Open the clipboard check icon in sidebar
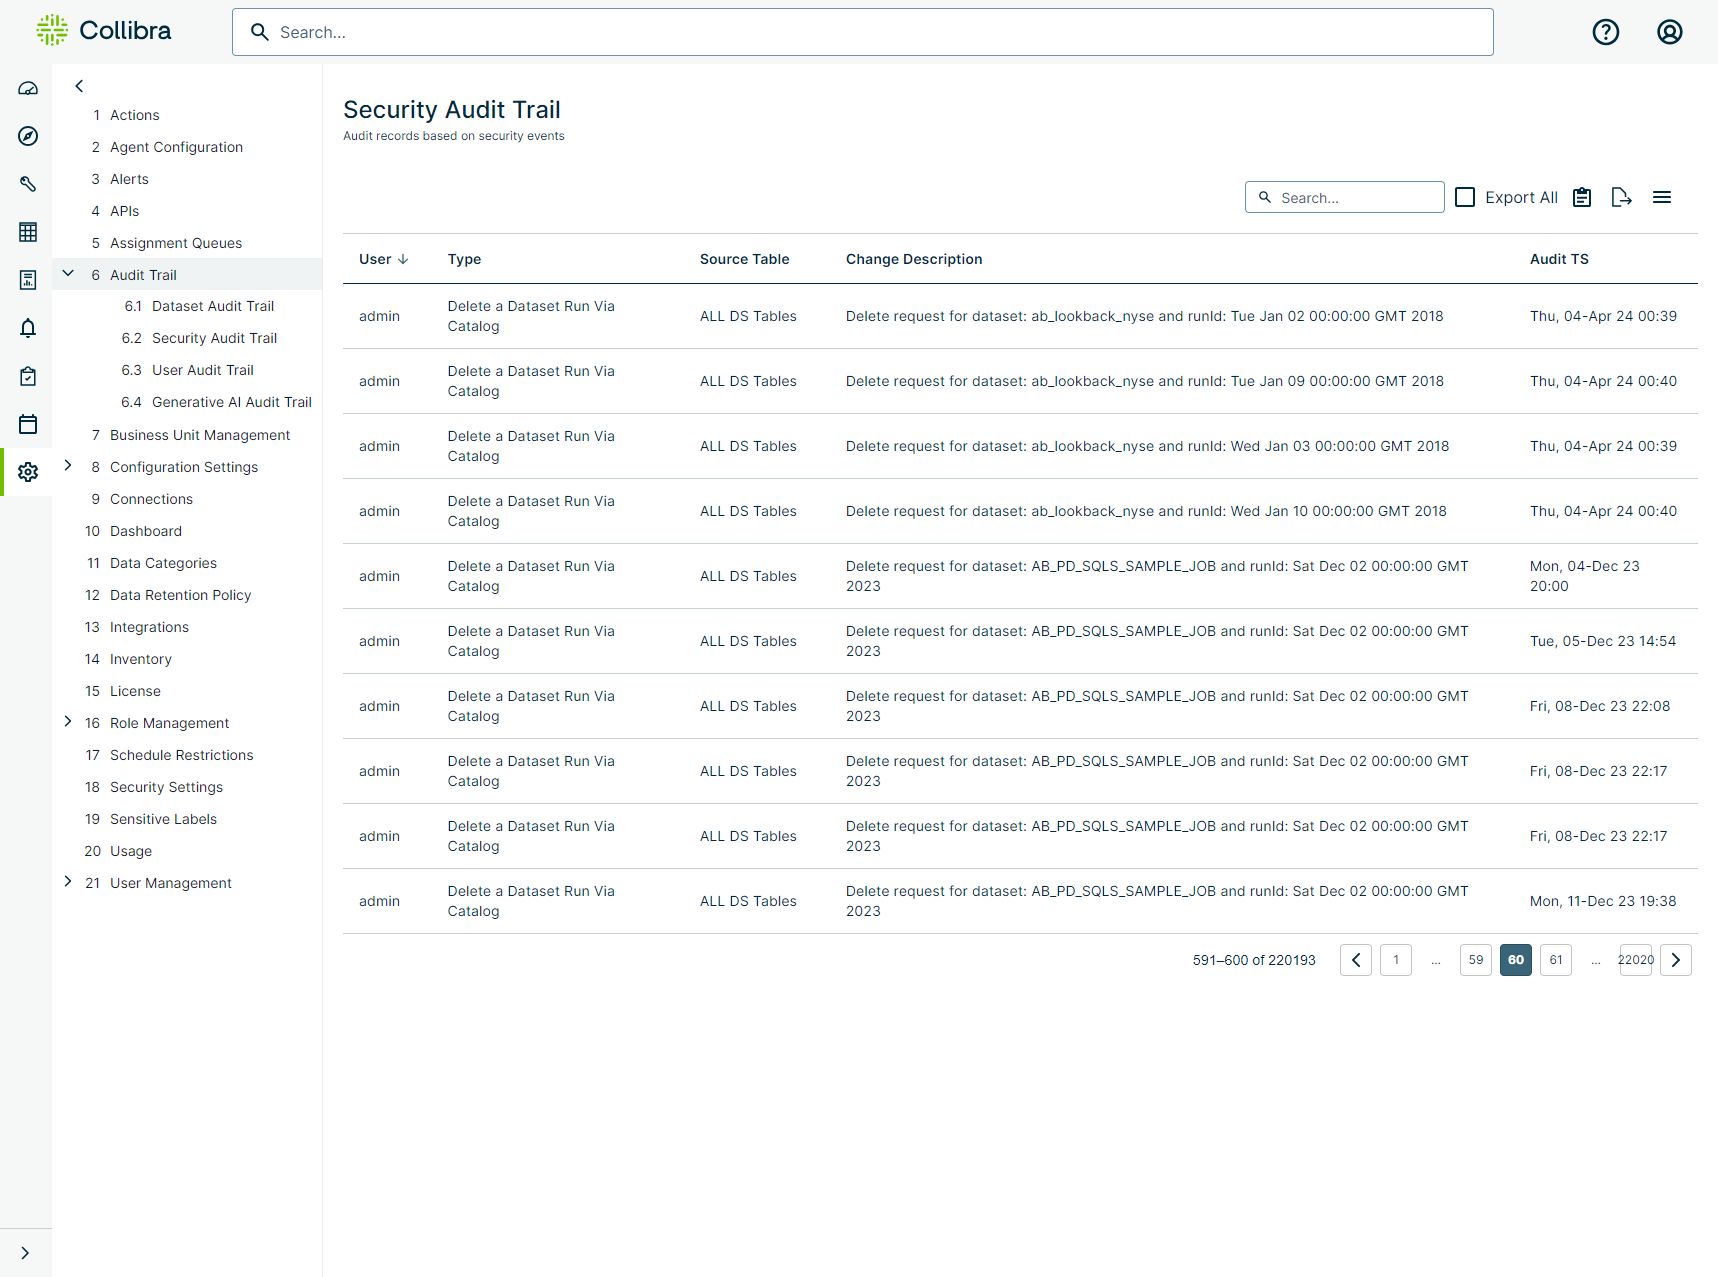 (28, 376)
